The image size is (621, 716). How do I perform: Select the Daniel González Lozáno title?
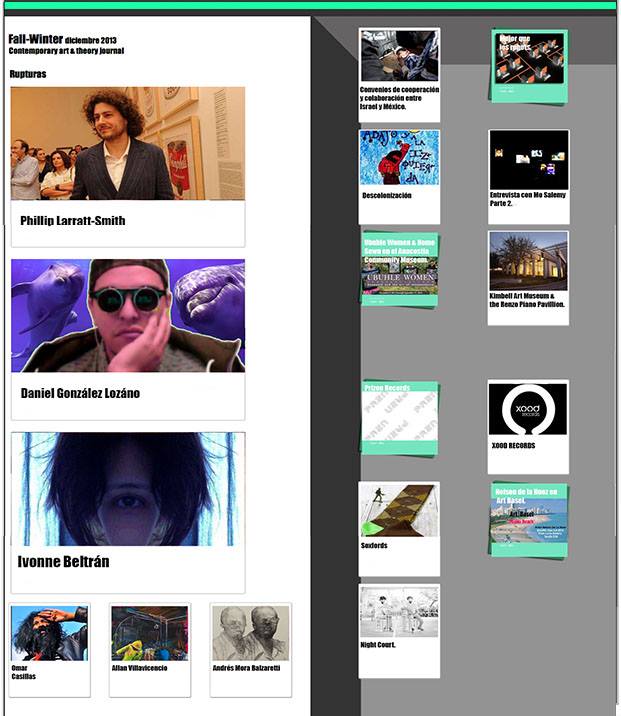80,393
